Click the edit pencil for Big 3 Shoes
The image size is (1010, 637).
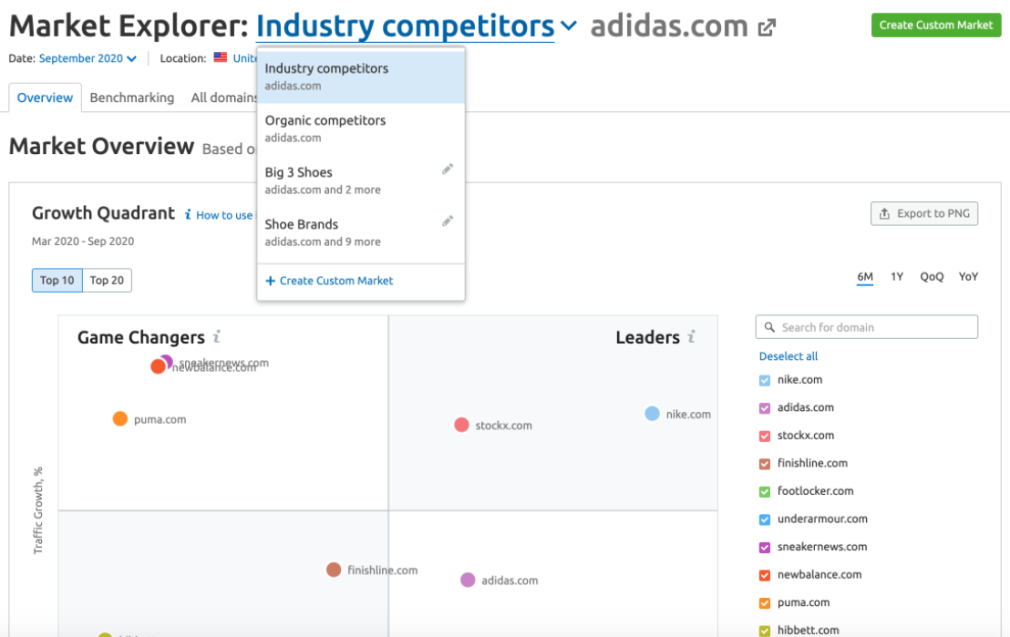pyautogui.click(x=448, y=169)
